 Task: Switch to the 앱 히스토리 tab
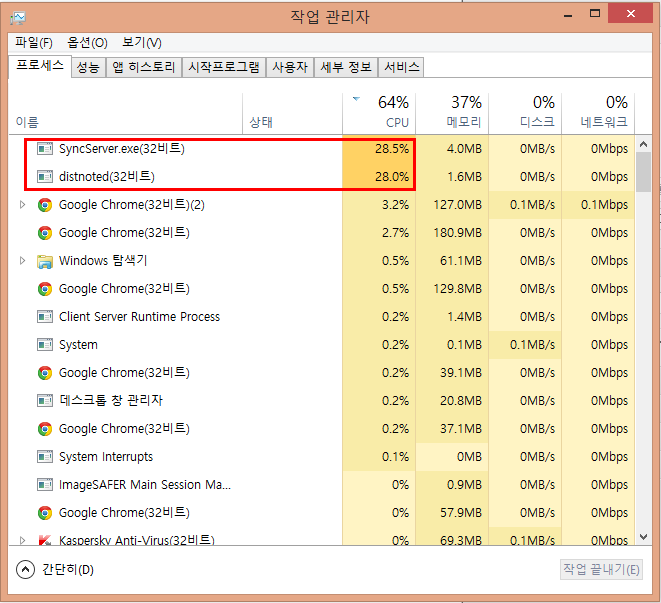pos(143,67)
